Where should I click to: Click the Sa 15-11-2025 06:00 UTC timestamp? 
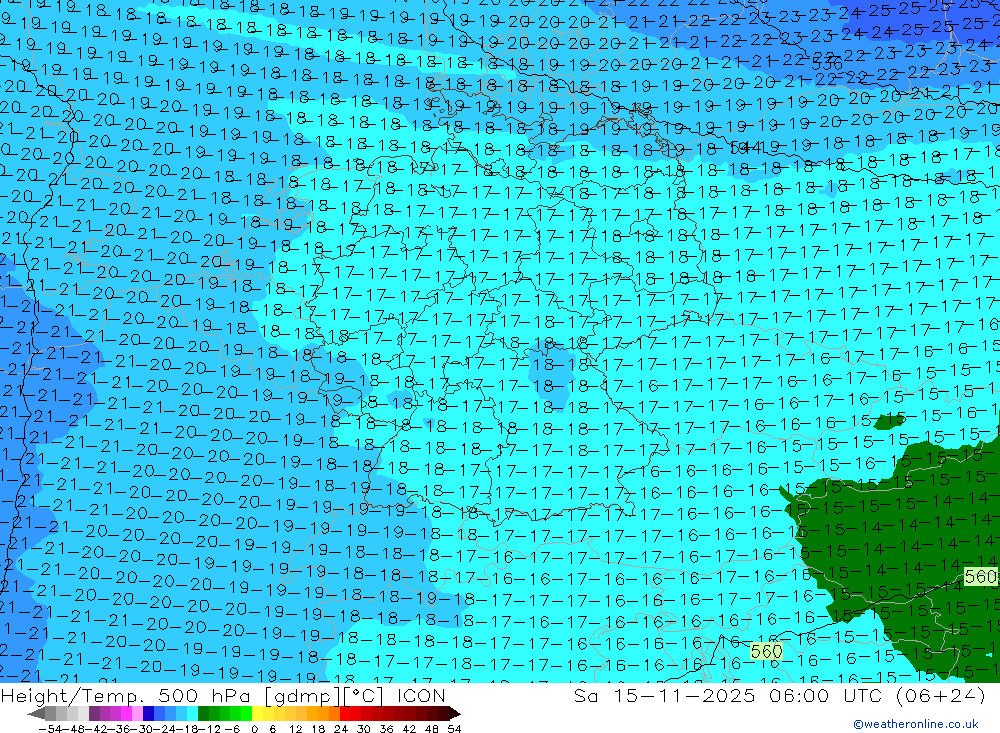(730, 695)
